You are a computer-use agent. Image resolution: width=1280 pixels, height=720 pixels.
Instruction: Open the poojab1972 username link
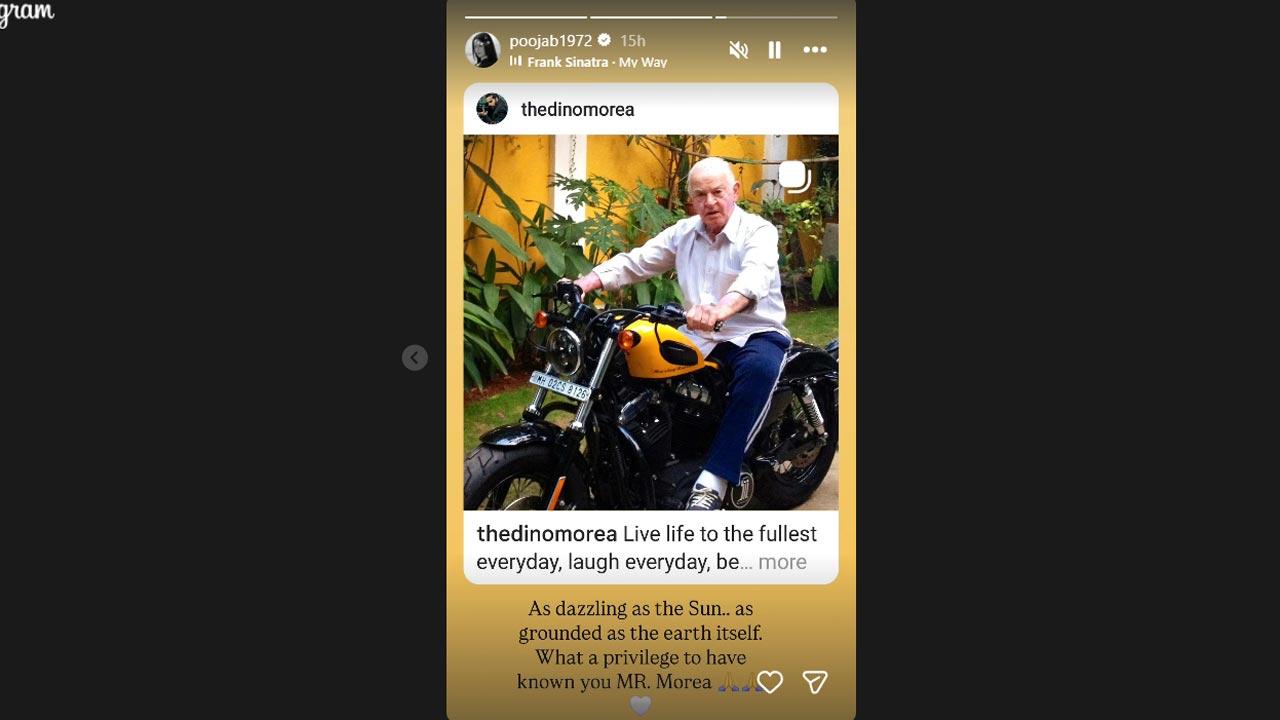(550, 41)
